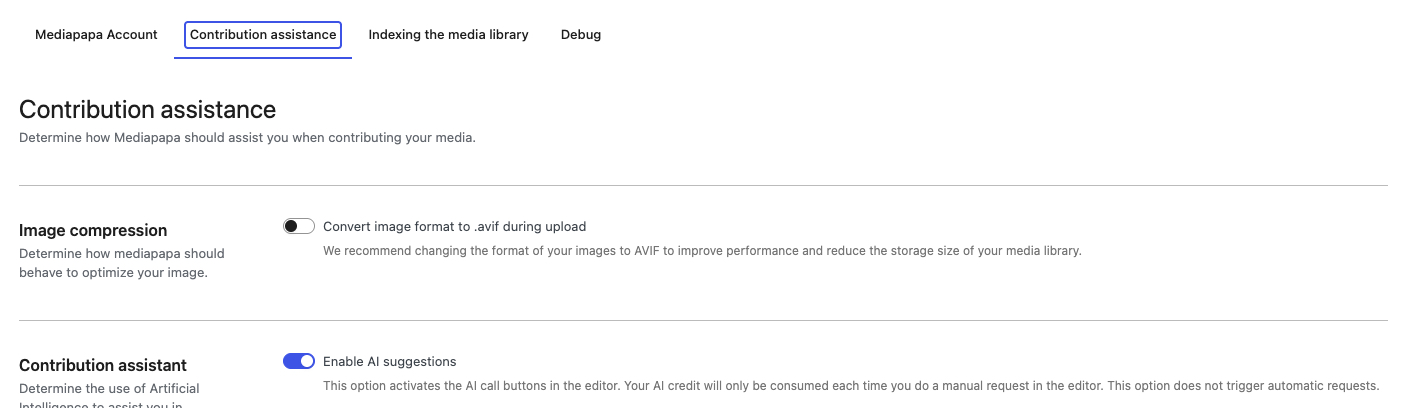1402x408 pixels.
Task: Click the Image compression section description text
Action: (x=122, y=262)
